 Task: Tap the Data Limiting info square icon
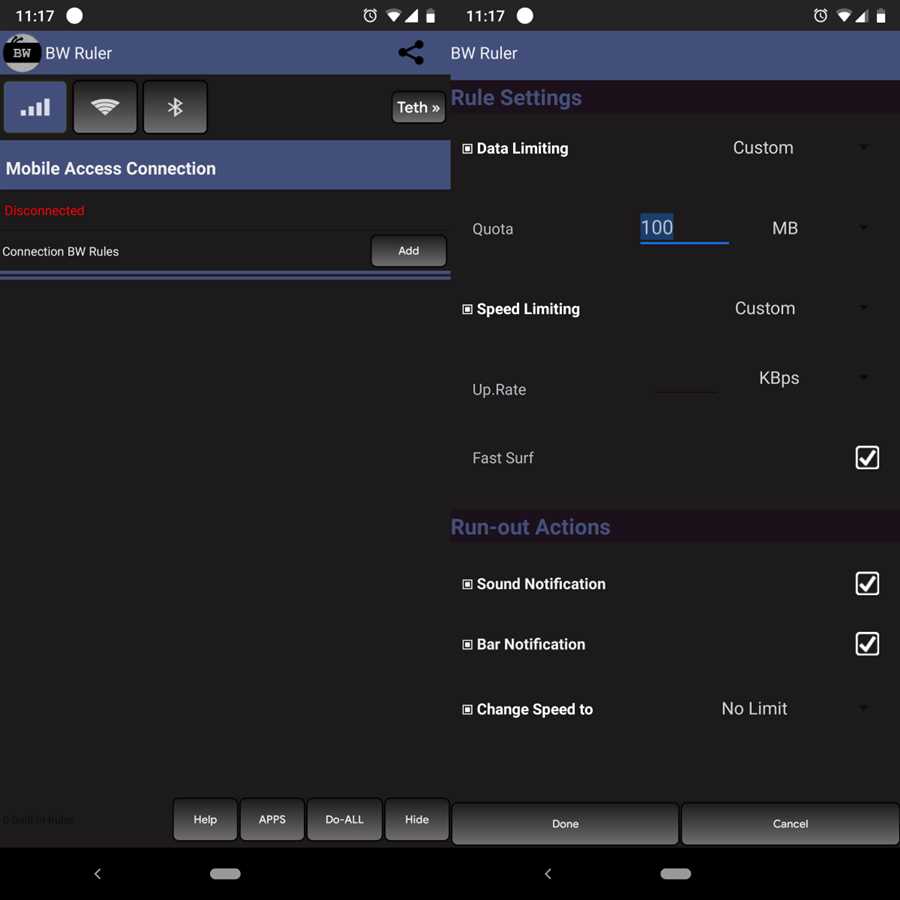pyautogui.click(x=467, y=149)
